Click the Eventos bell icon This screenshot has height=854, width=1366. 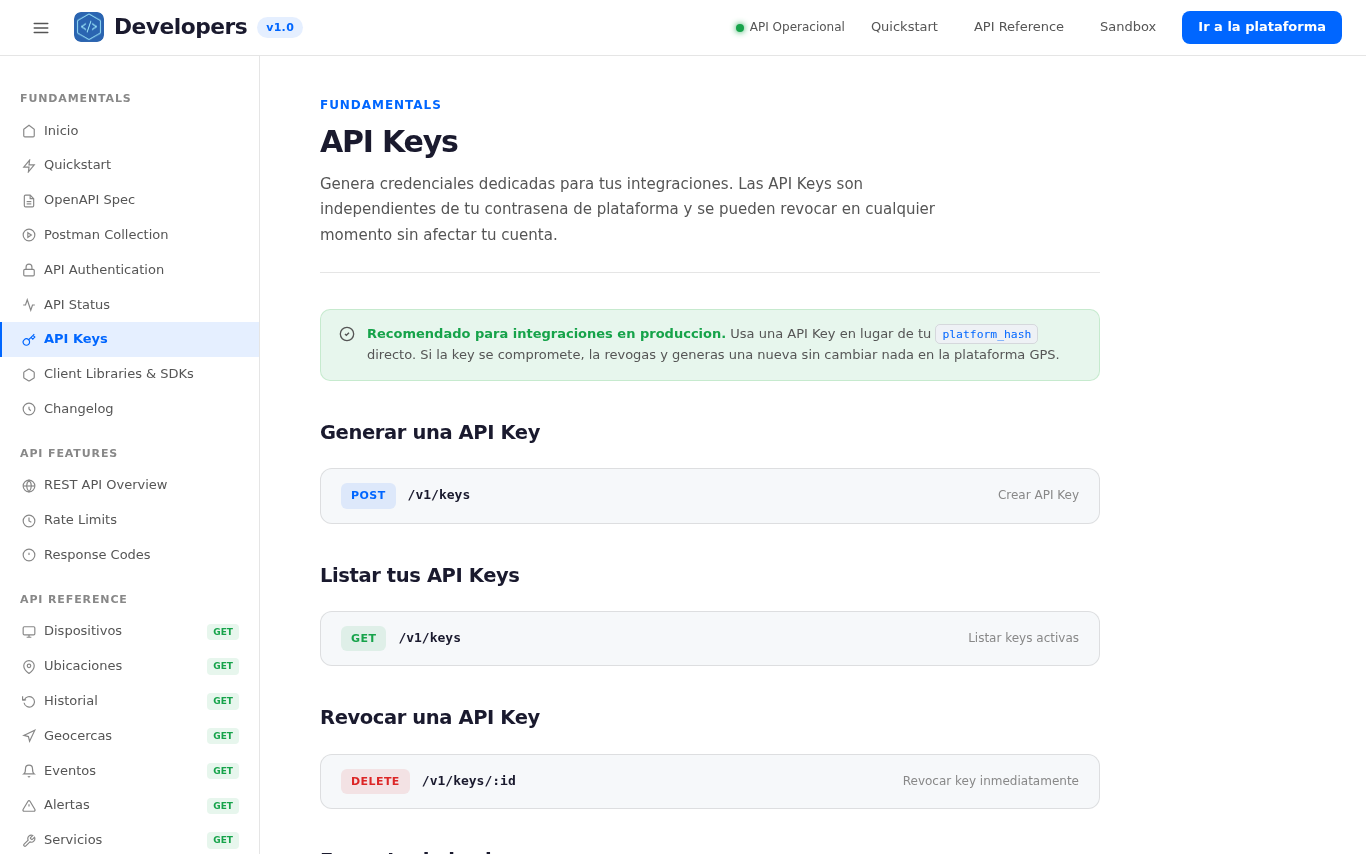point(29,771)
